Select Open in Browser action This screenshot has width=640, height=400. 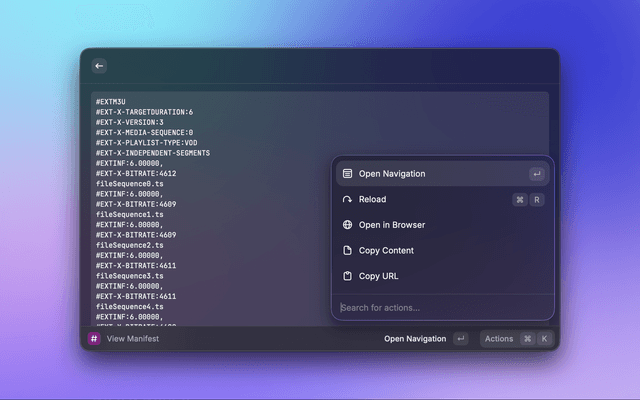coord(392,225)
